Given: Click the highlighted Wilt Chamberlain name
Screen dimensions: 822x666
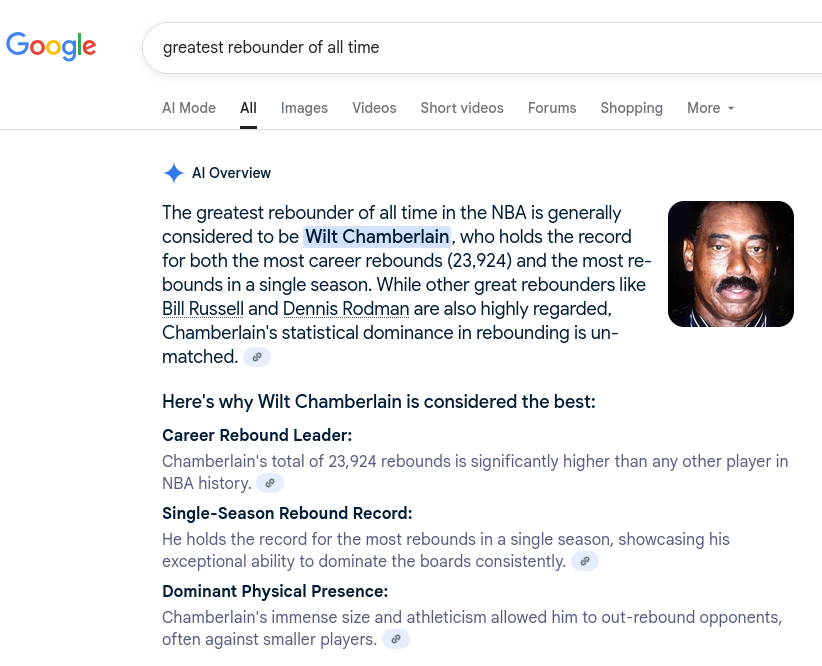Looking at the screenshot, I should 377,237.
